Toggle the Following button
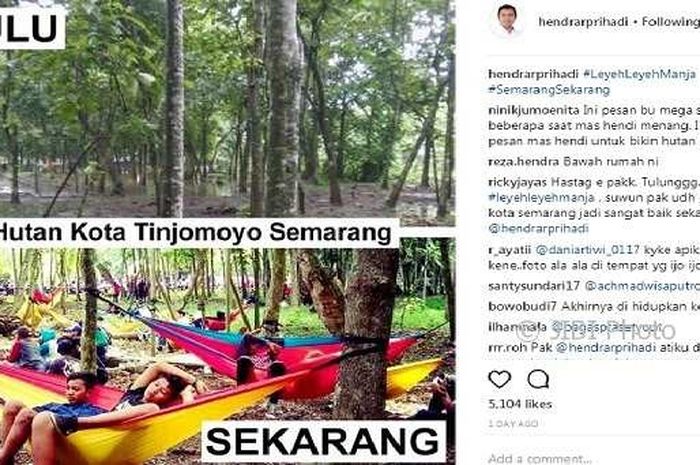The width and height of the screenshot is (700, 465). [x=671, y=21]
